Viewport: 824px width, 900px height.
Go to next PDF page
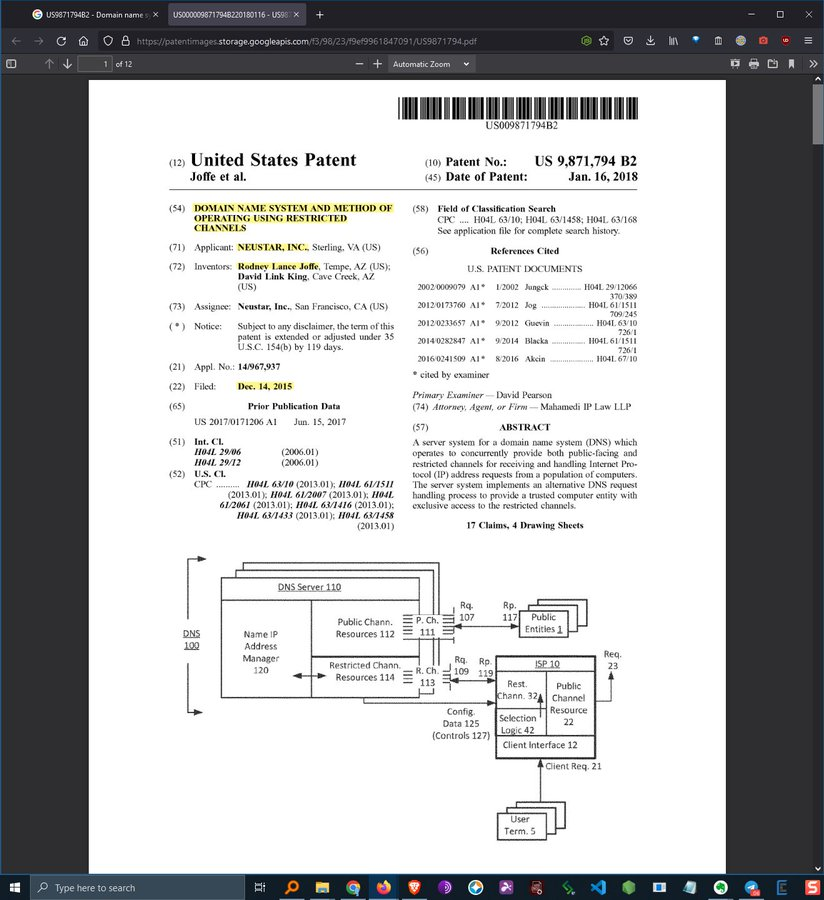(x=68, y=64)
